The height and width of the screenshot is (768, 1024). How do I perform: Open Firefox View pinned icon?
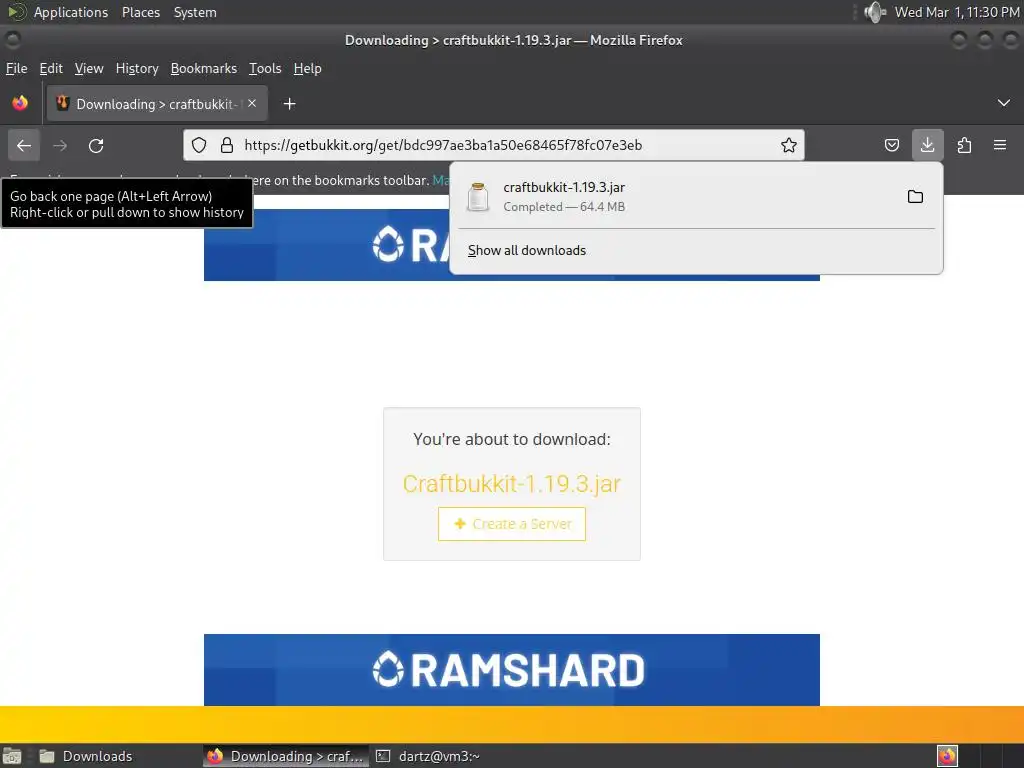click(x=20, y=103)
